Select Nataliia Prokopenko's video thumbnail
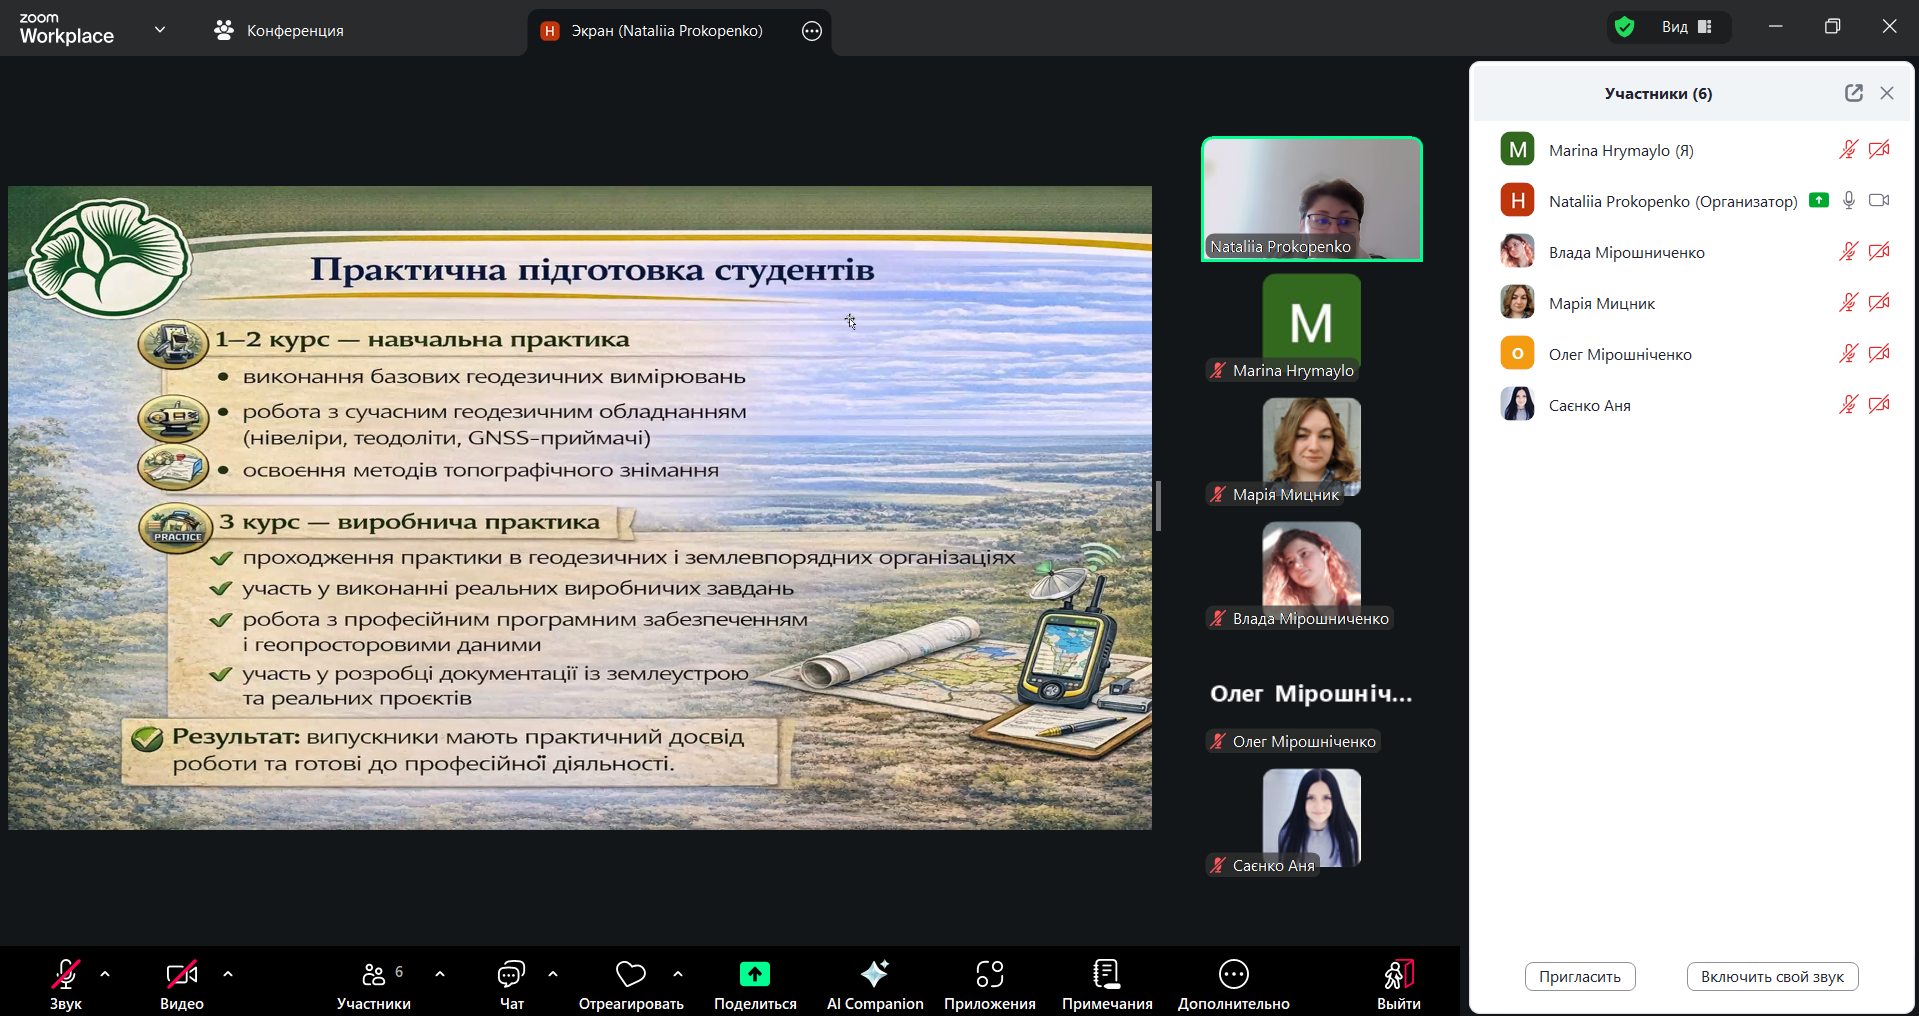The height and width of the screenshot is (1016, 1919). (1311, 199)
